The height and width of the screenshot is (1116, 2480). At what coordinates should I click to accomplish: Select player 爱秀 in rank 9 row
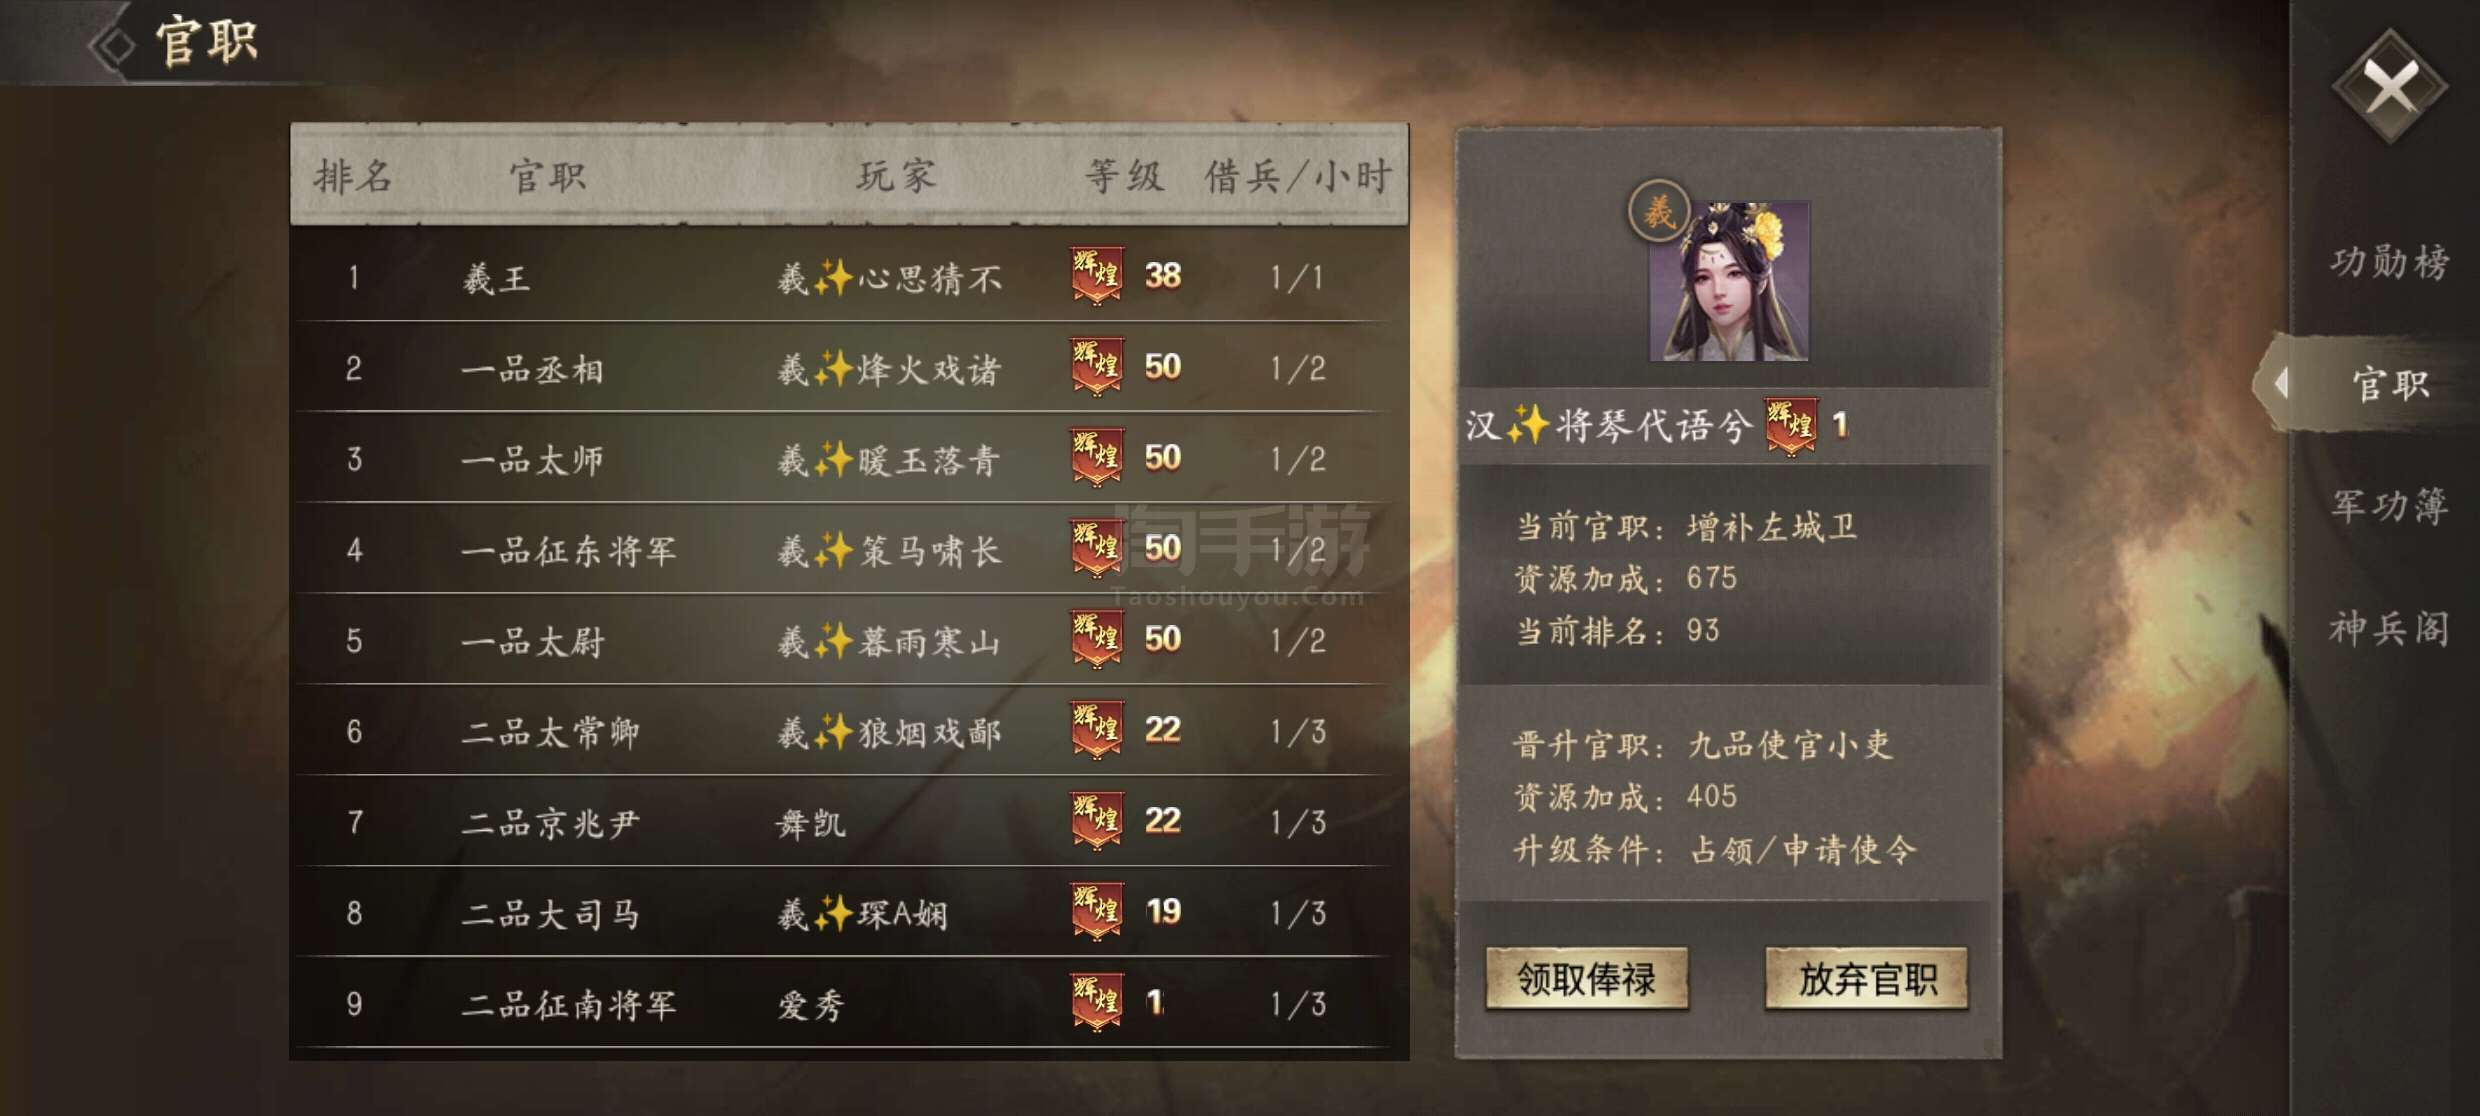tap(811, 1004)
